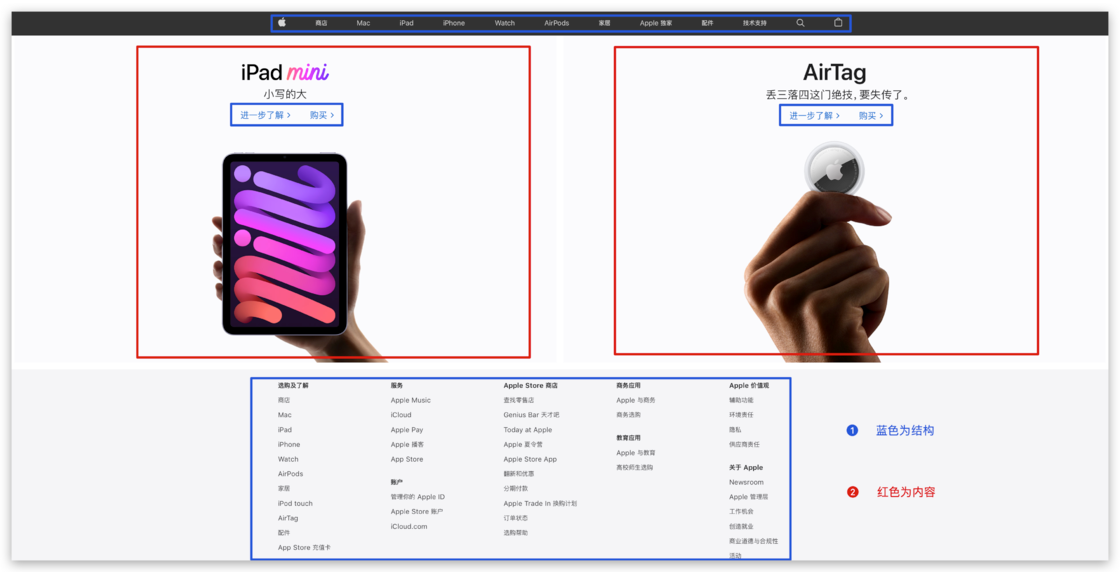
Task: Open iPod touch link in the footer
Action: [296, 503]
